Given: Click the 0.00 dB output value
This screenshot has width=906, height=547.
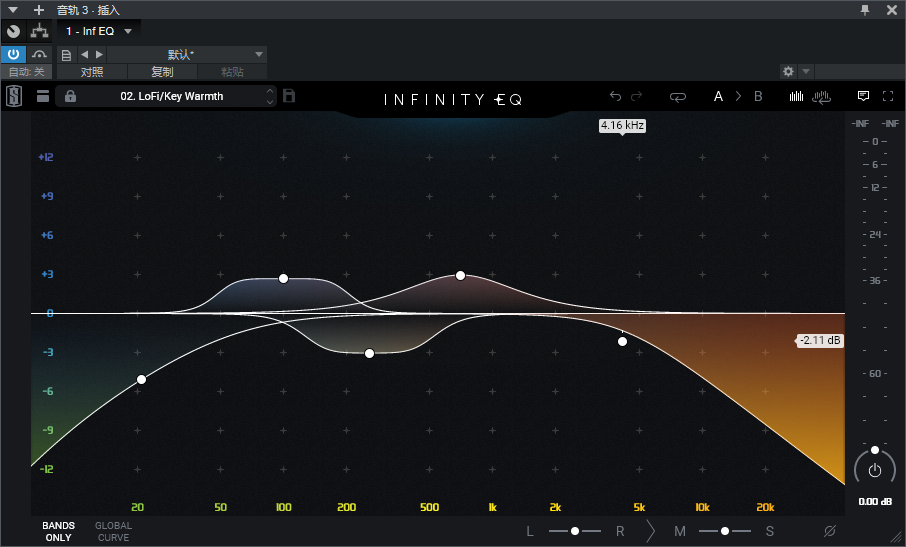Looking at the screenshot, I should (x=875, y=501).
